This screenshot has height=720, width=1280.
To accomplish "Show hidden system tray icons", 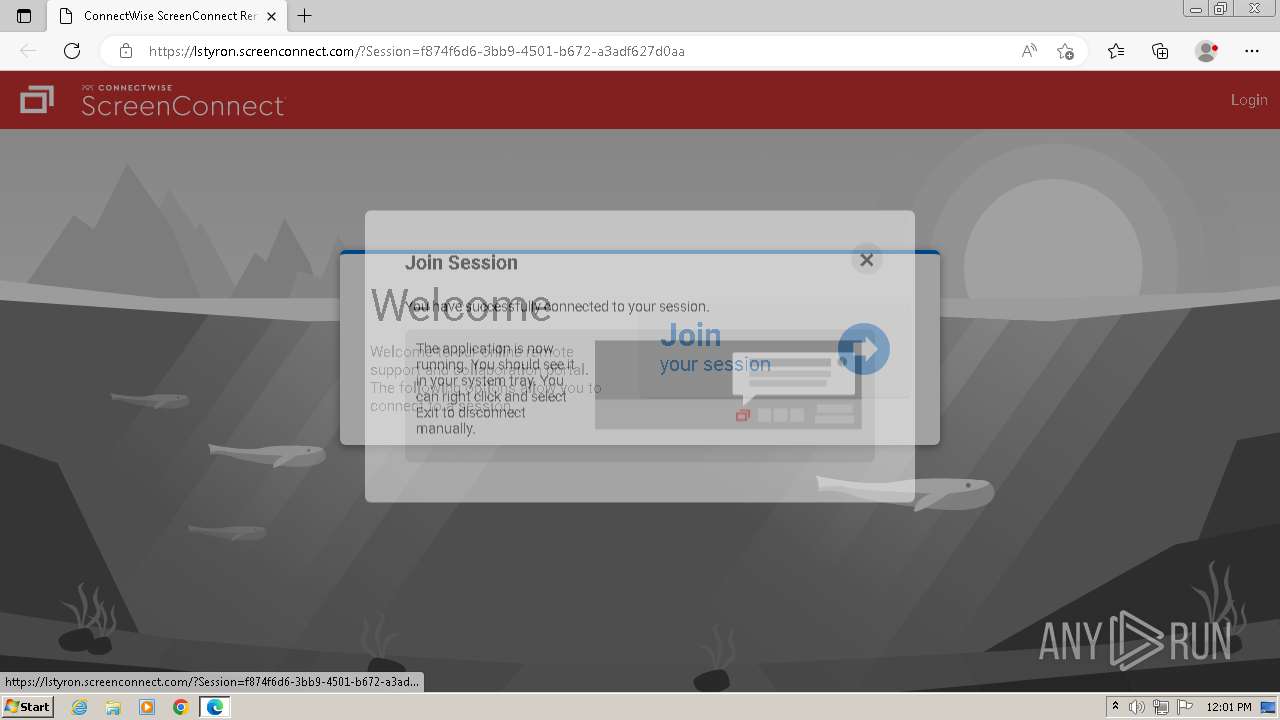I will point(1115,707).
